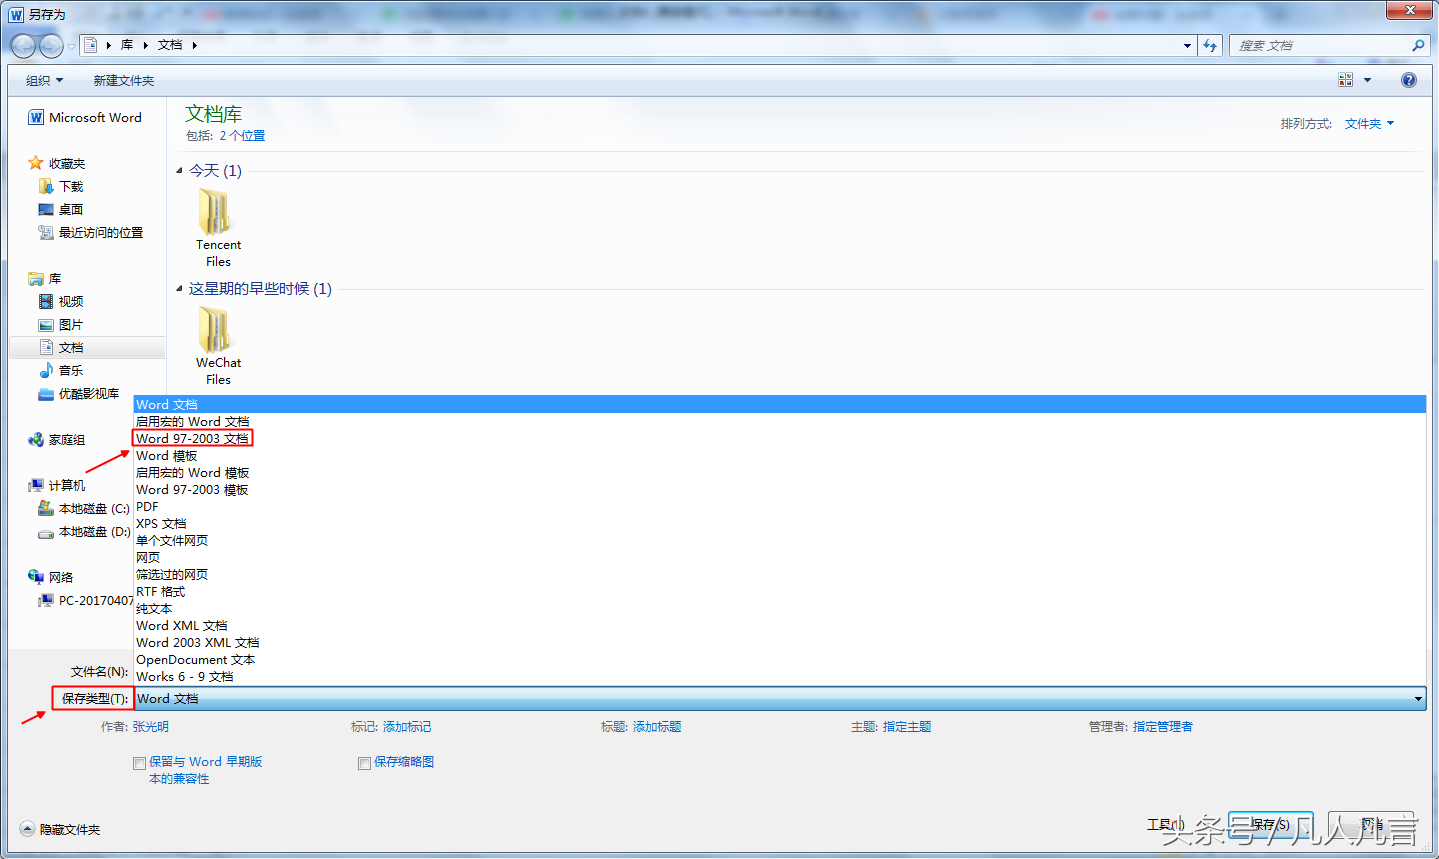Expand the address bar history dropdown

[1187, 45]
